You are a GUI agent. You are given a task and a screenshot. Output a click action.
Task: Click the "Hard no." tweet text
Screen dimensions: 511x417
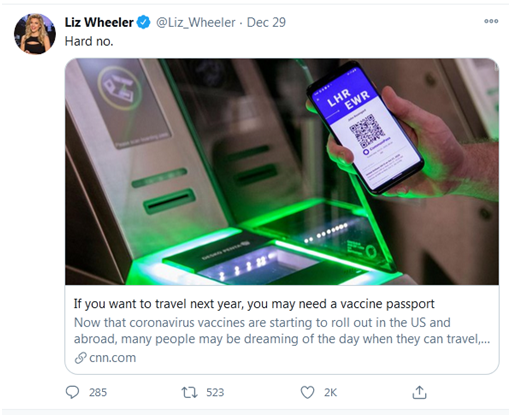[89, 41]
